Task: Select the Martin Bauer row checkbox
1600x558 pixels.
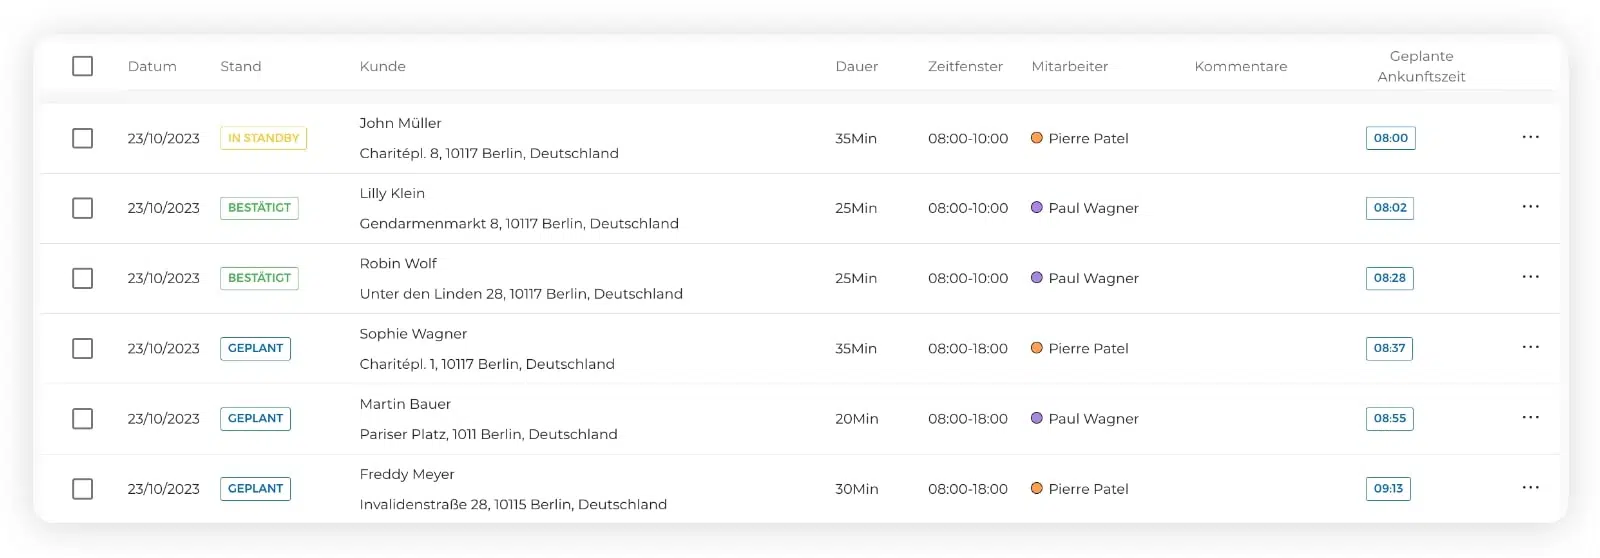Action: (x=83, y=418)
